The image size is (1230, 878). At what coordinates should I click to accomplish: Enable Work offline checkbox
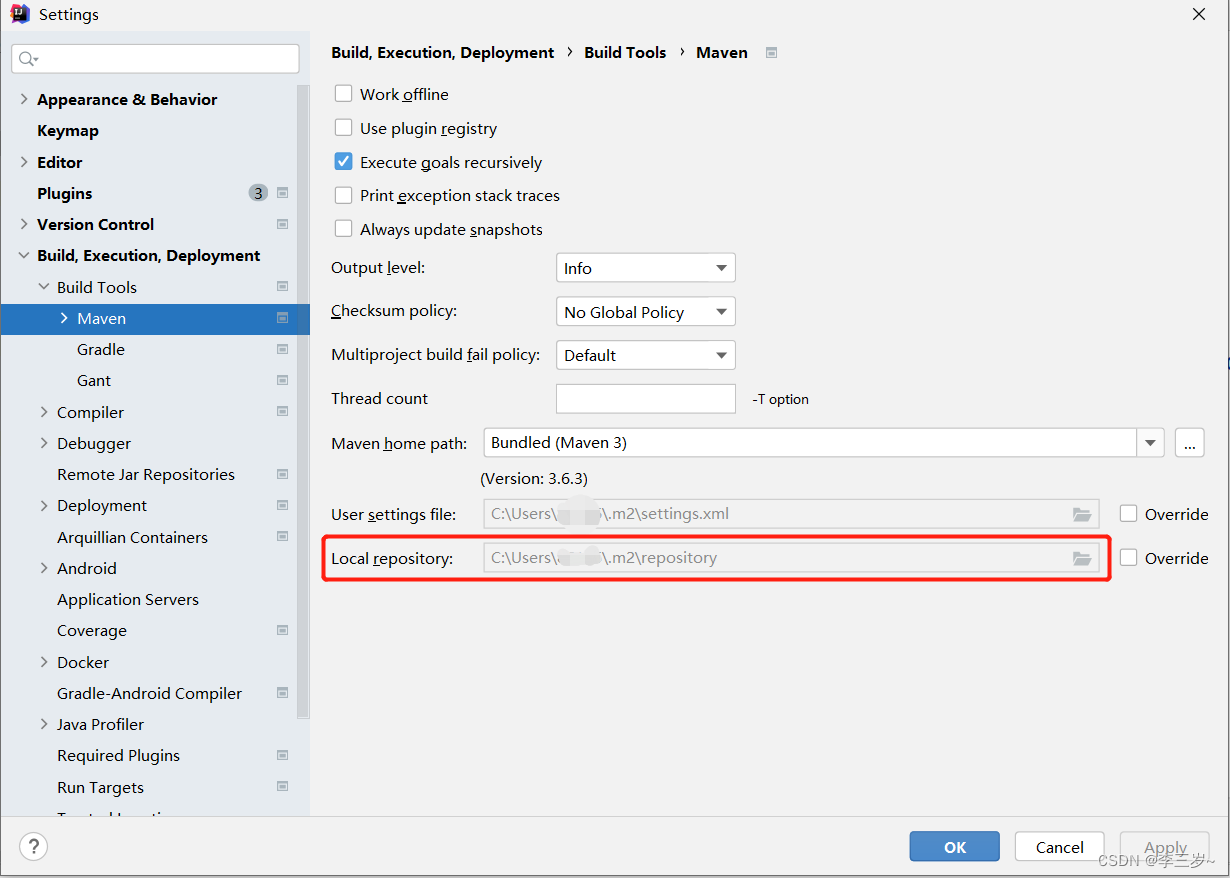click(343, 94)
